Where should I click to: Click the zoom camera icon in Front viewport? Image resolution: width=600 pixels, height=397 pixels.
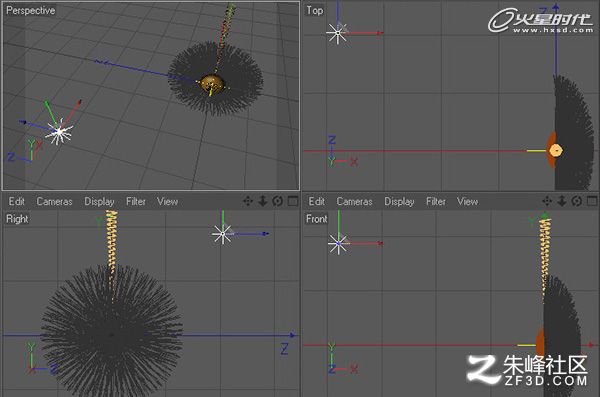tap(562, 201)
